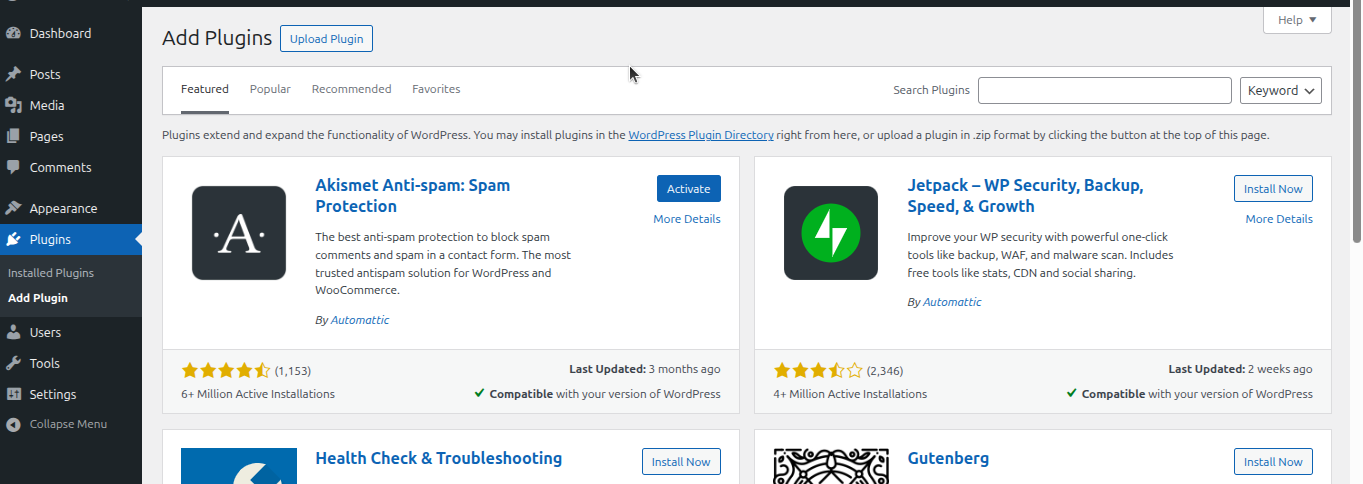Open Akismet Anti-spam: Spam Protection title
The width and height of the screenshot is (1363, 484).
413,196
